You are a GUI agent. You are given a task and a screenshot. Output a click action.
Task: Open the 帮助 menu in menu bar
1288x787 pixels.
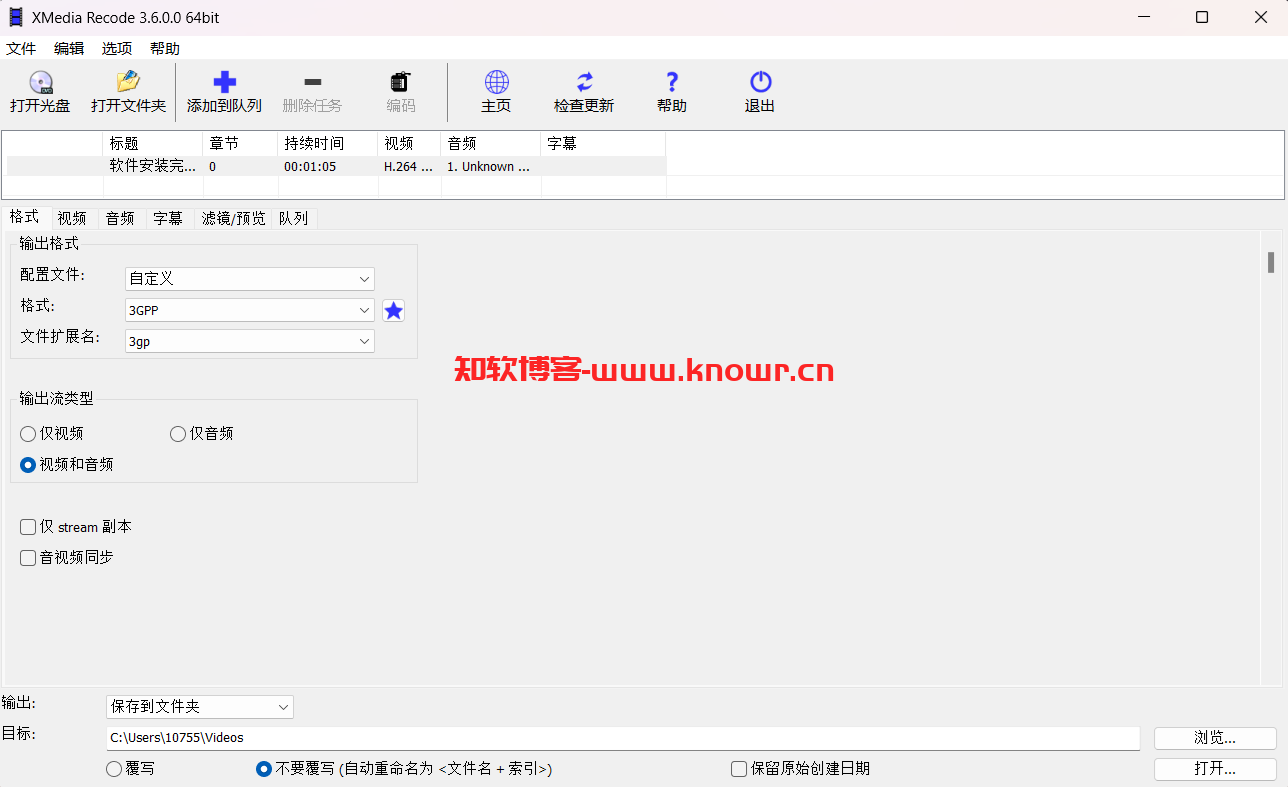tap(165, 48)
